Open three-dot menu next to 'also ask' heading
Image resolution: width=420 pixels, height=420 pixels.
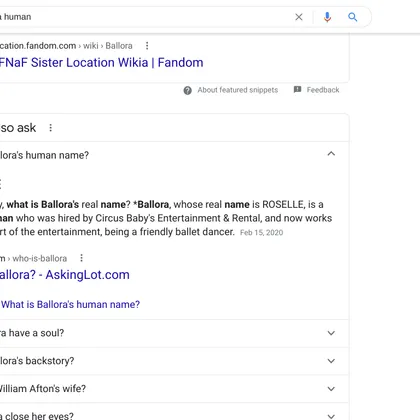click(51, 128)
